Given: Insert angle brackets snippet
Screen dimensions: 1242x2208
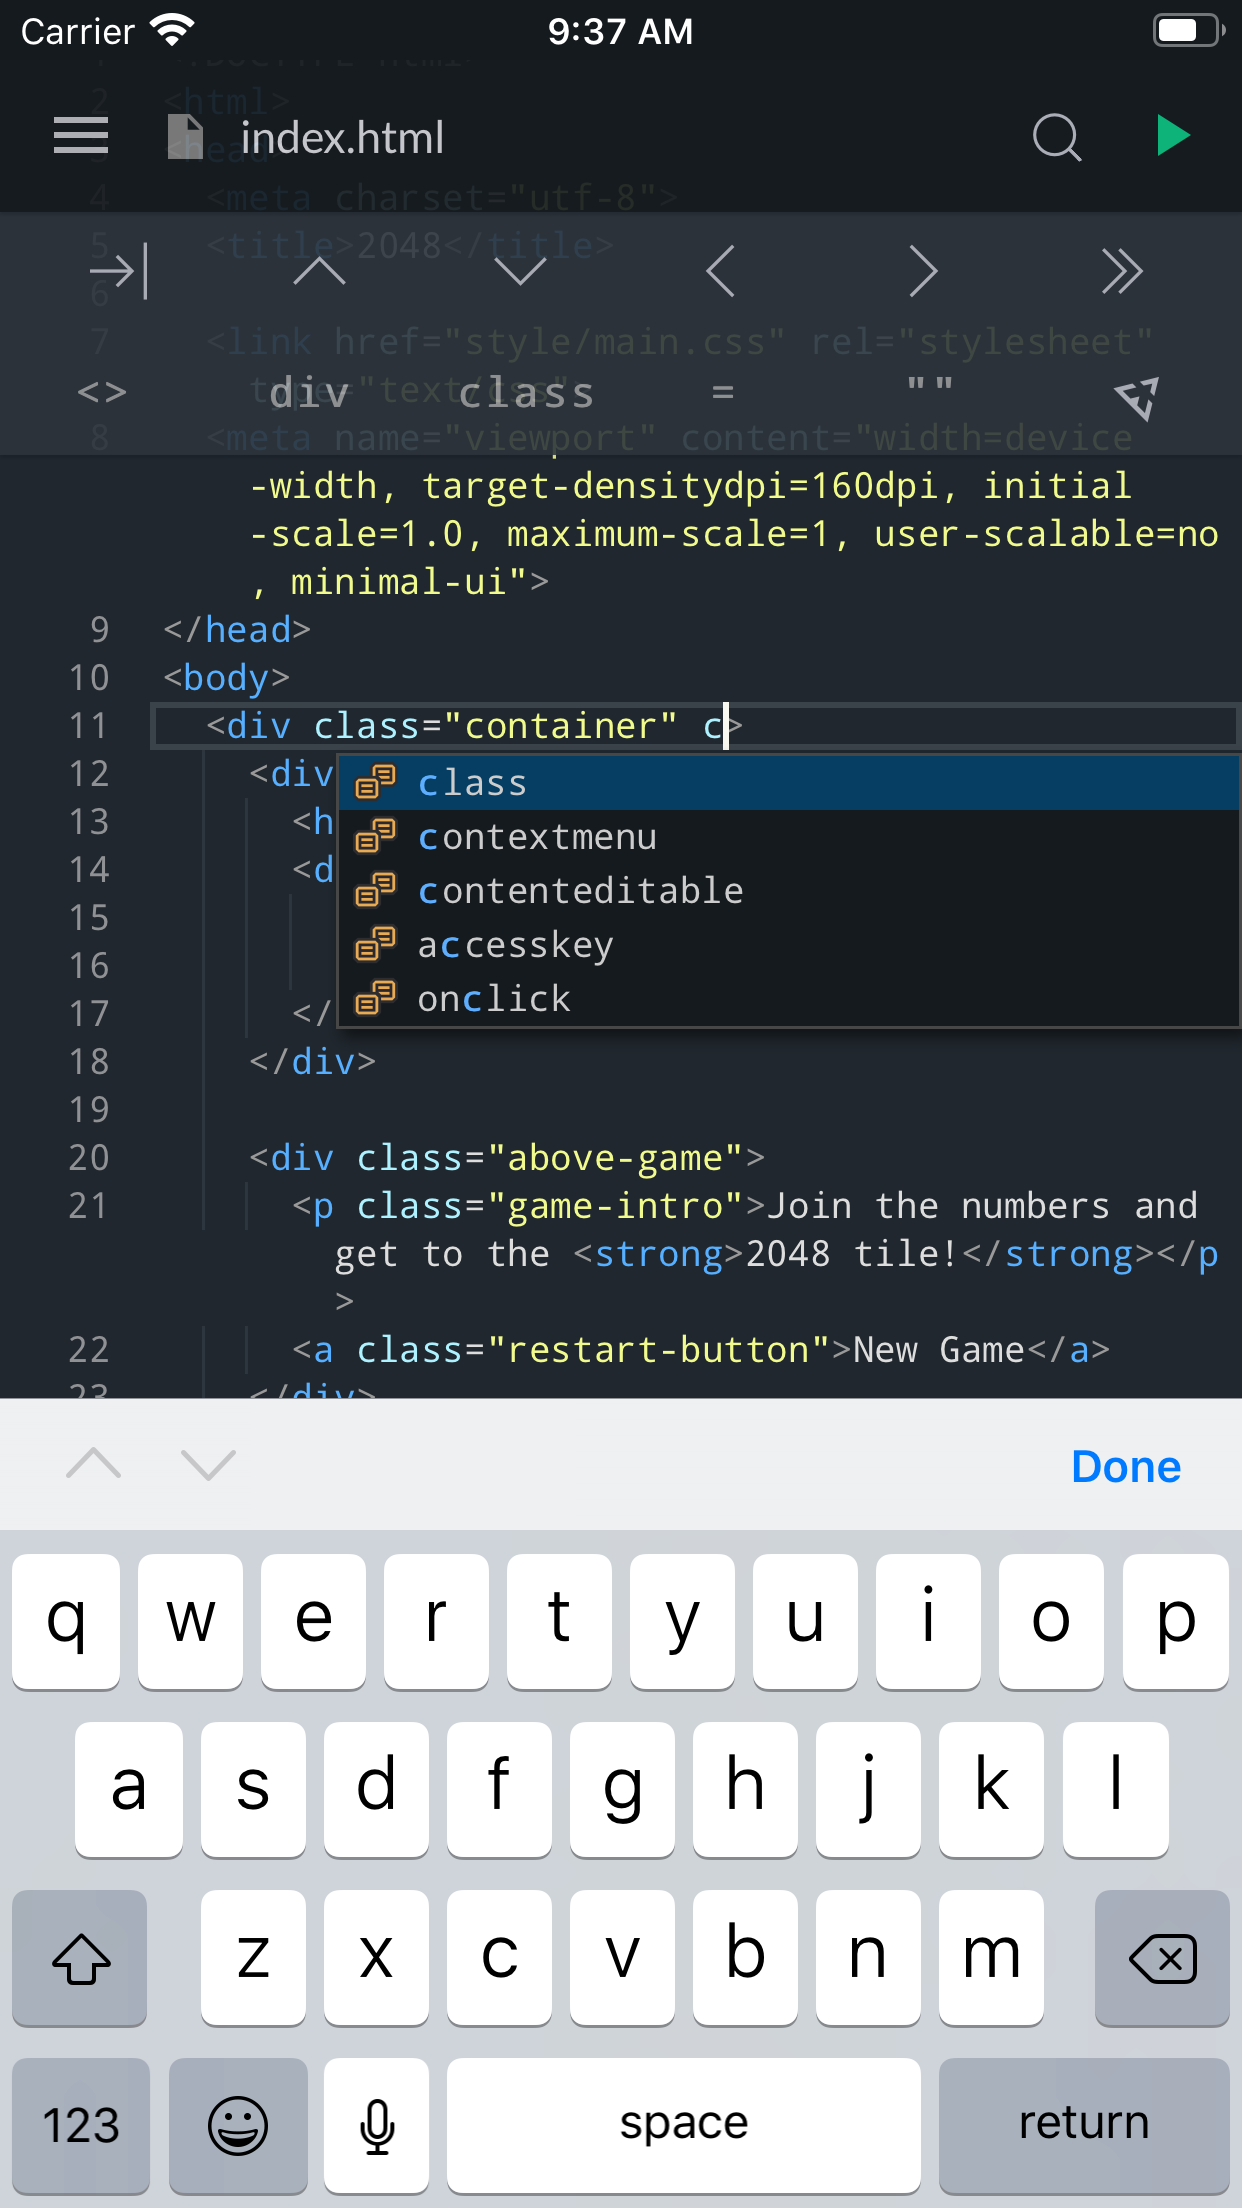Looking at the screenshot, I should (x=102, y=392).
